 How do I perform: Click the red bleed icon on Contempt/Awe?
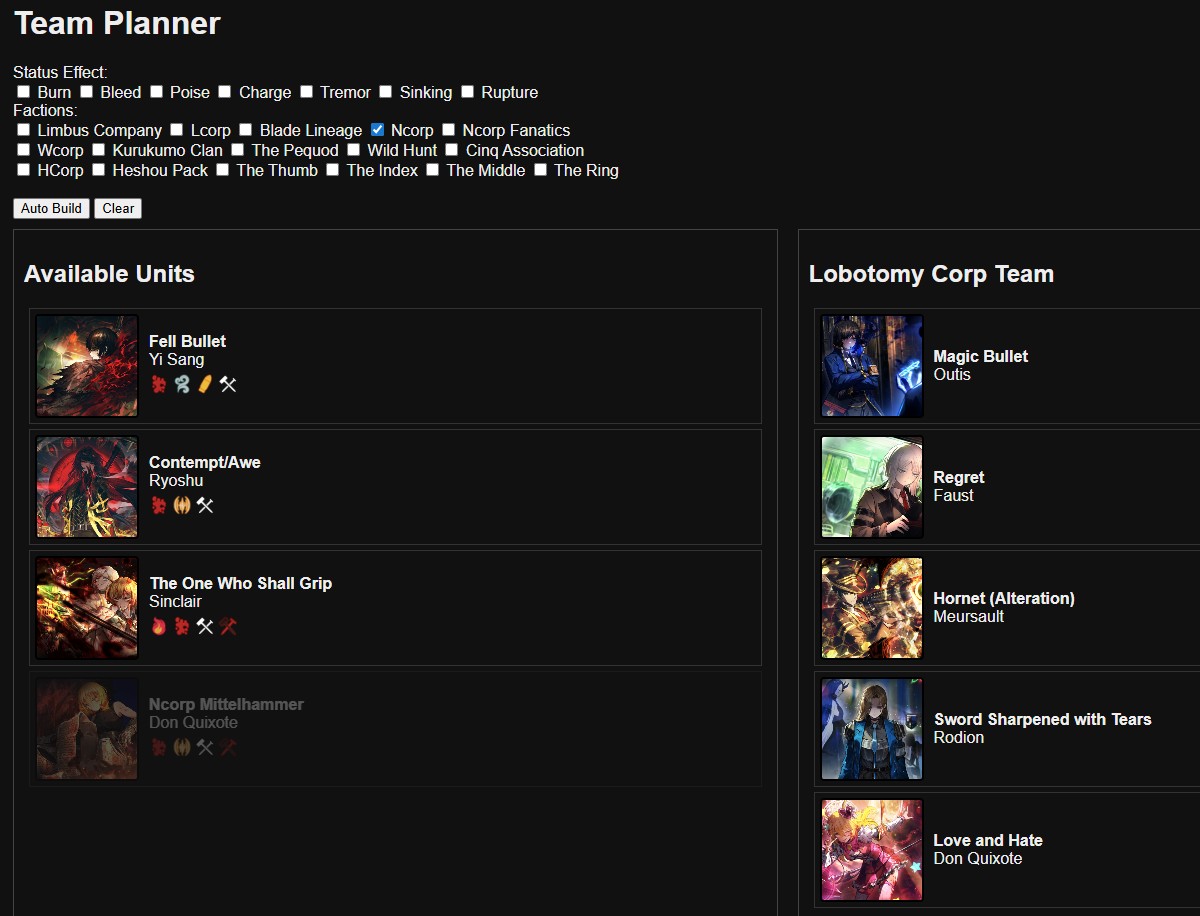click(x=158, y=505)
